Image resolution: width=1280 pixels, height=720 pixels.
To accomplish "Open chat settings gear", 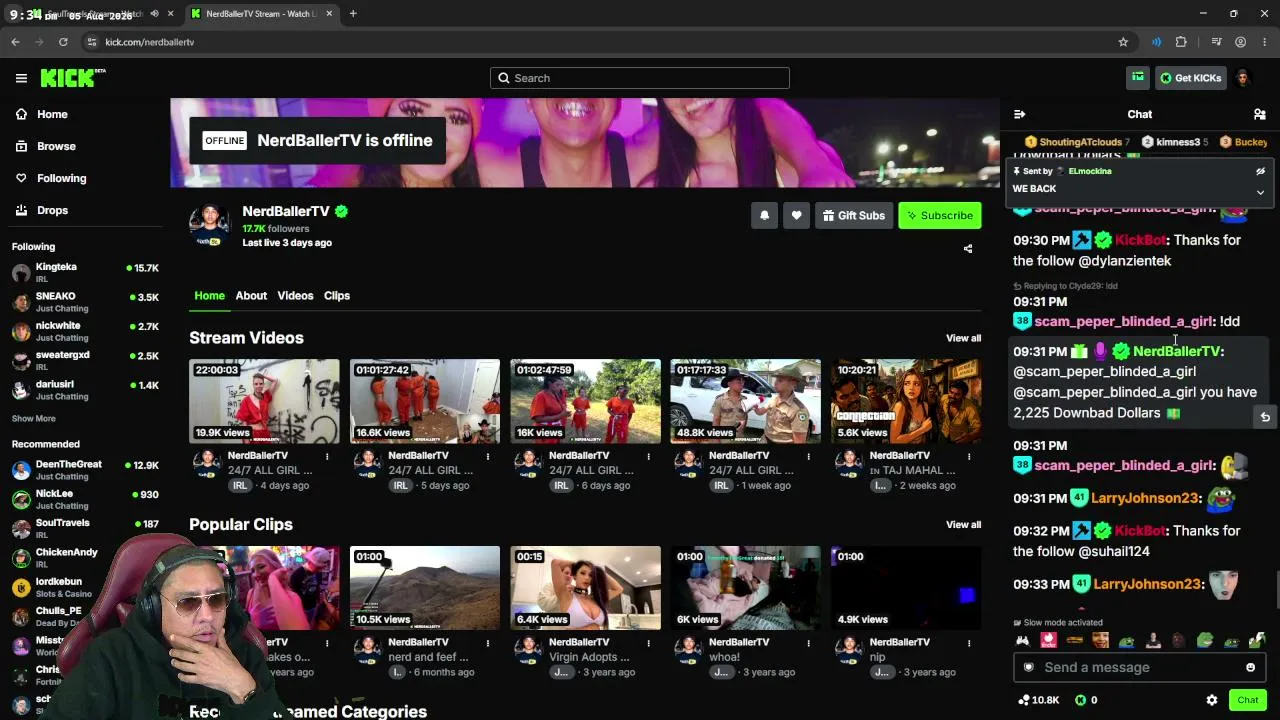I will coord(1212,700).
